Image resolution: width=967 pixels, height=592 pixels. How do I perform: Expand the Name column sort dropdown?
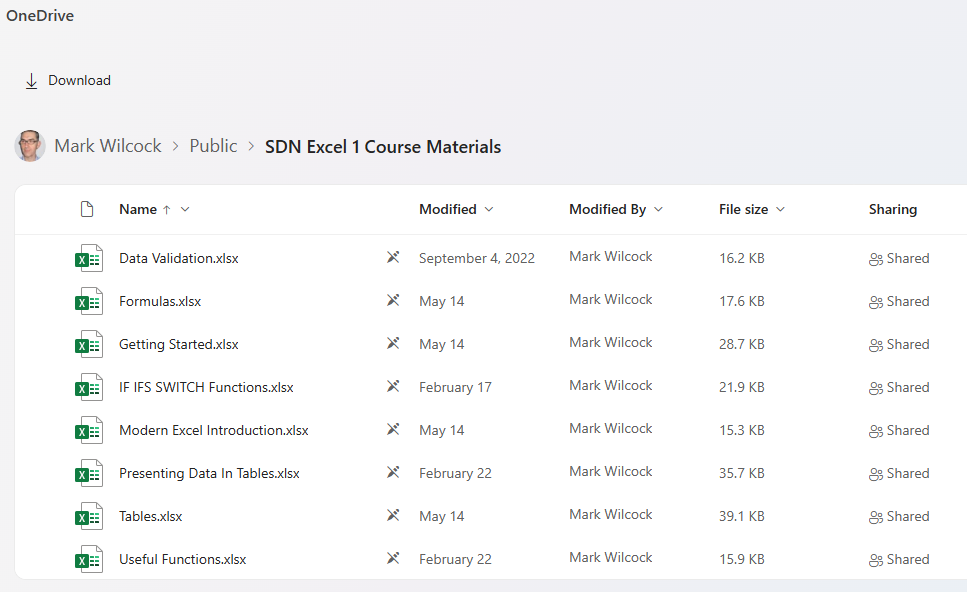185,209
